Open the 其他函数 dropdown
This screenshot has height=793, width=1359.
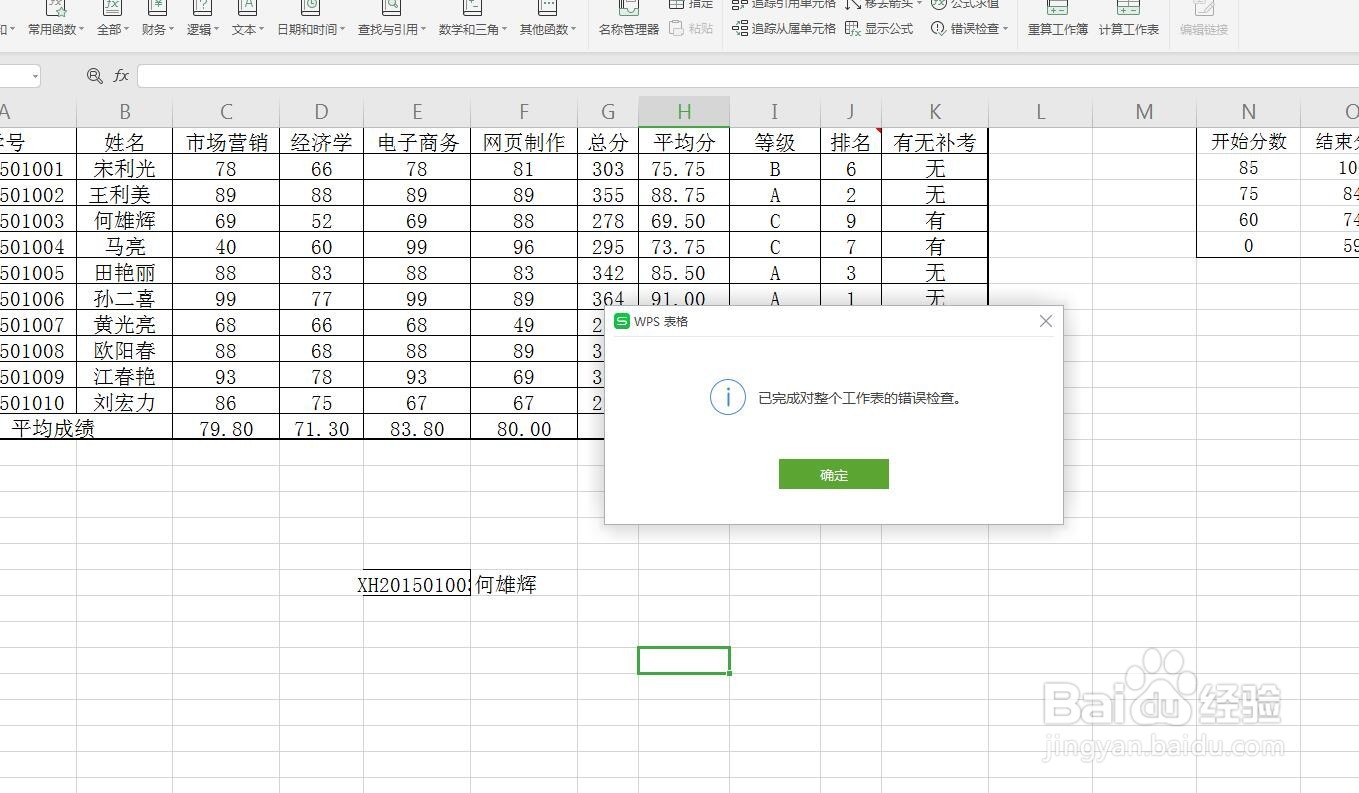coord(547,19)
